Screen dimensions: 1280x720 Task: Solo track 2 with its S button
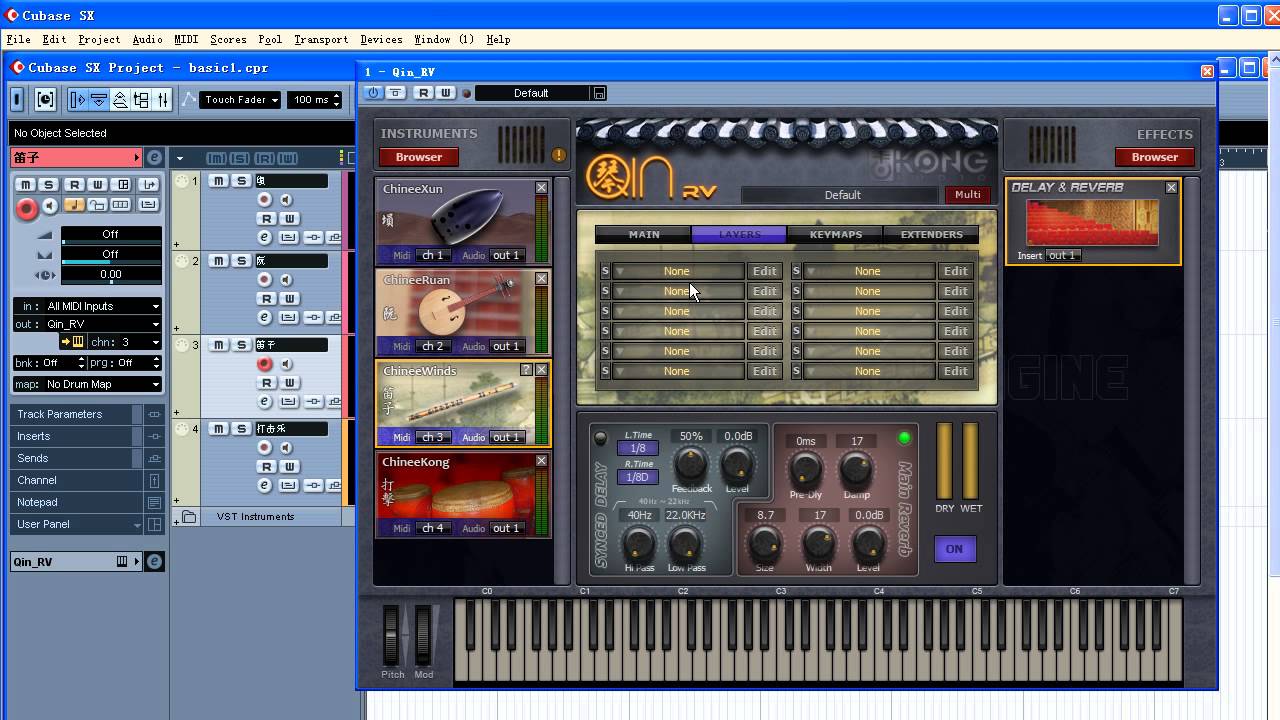pyautogui.click(x=241, y=261)
